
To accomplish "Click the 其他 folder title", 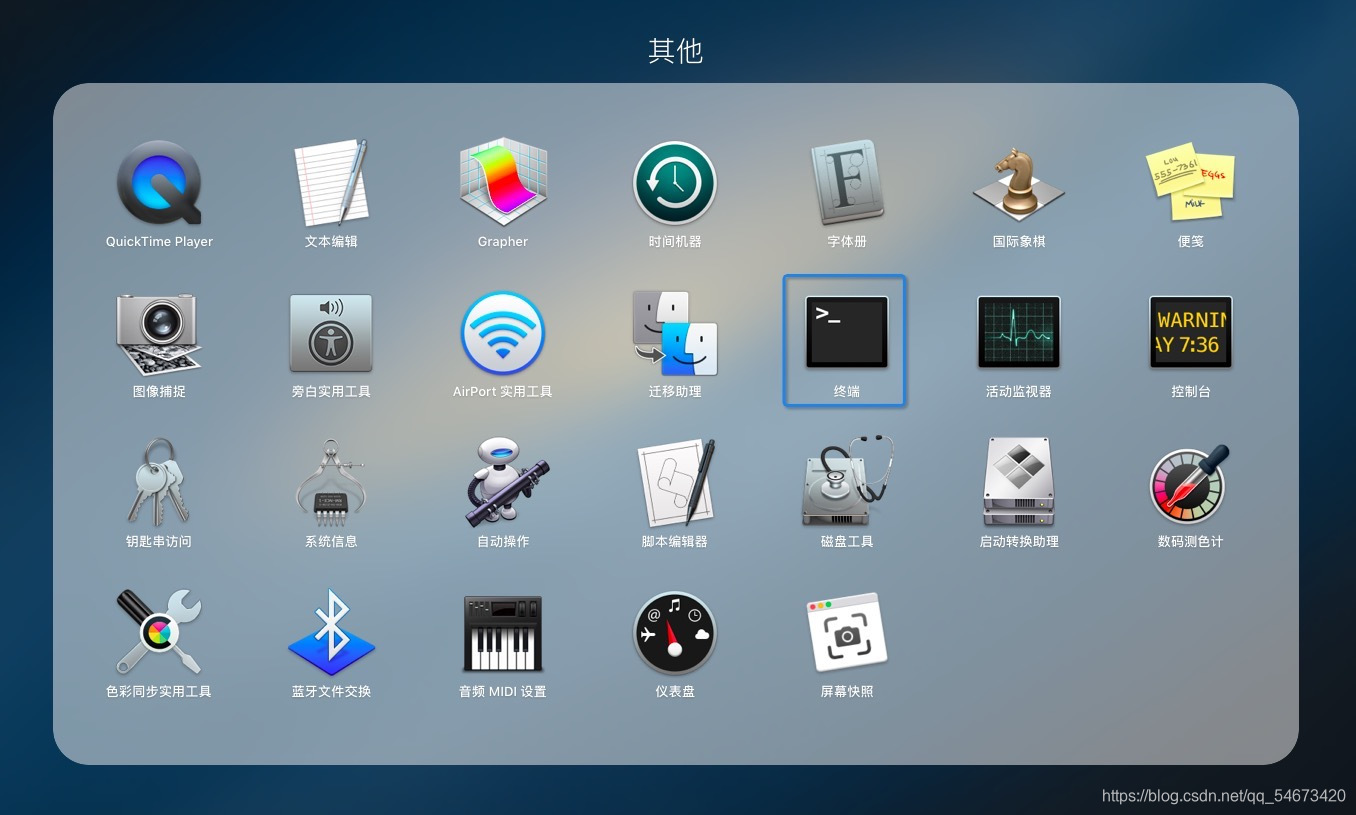I will [x=676, y=51].
